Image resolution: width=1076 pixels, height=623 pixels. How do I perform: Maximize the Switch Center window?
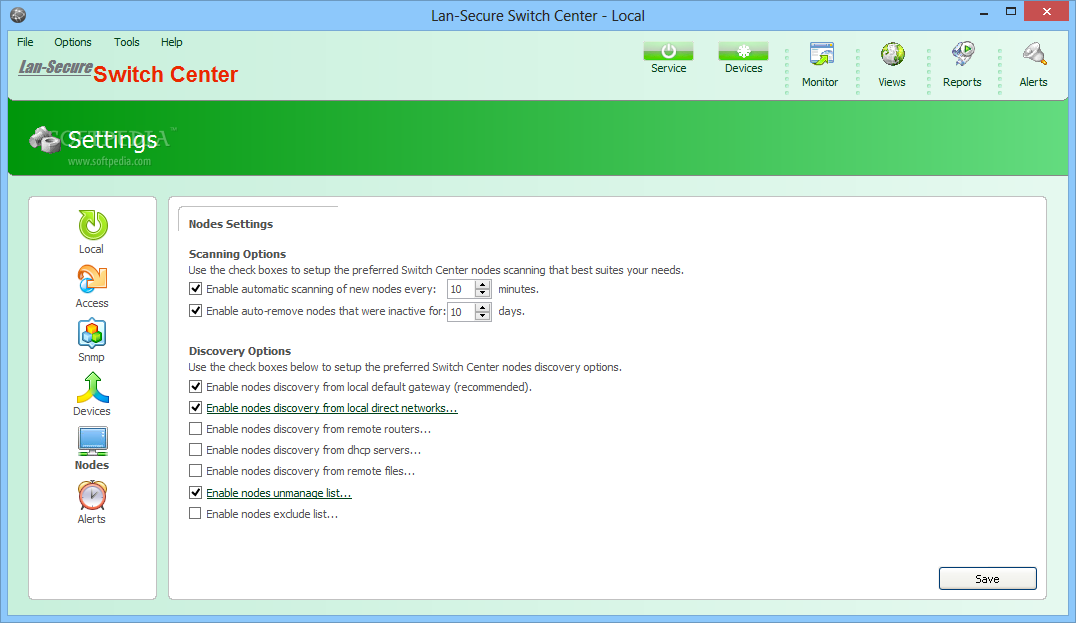pos(1011,12)
